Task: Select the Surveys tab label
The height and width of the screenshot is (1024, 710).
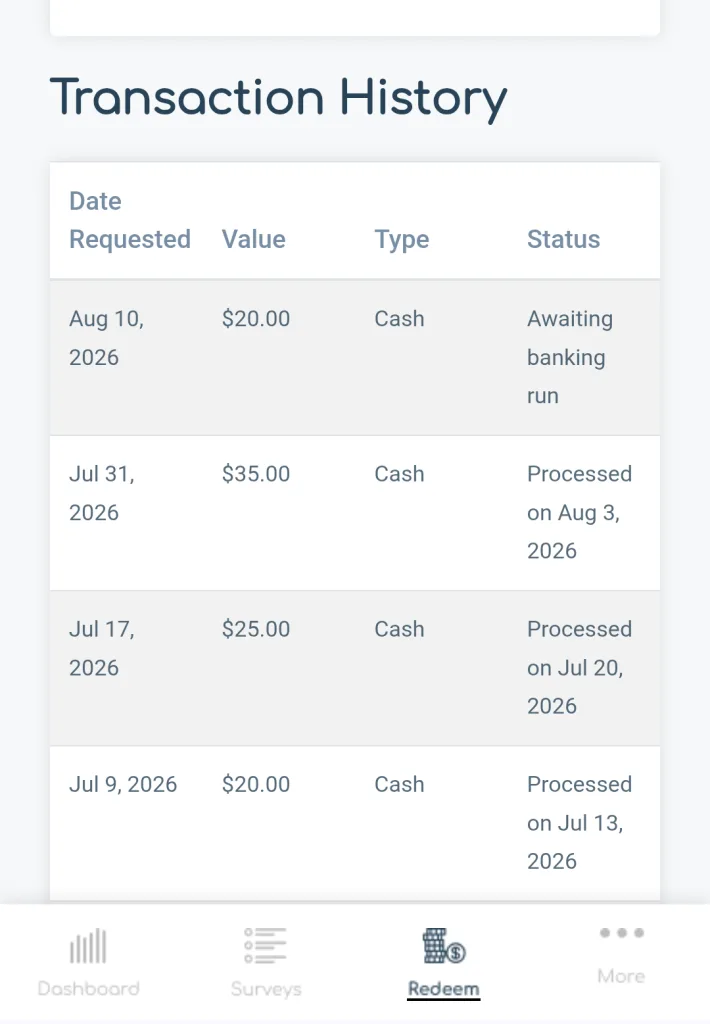Action: pyautogui.click(x=266, y=989)
